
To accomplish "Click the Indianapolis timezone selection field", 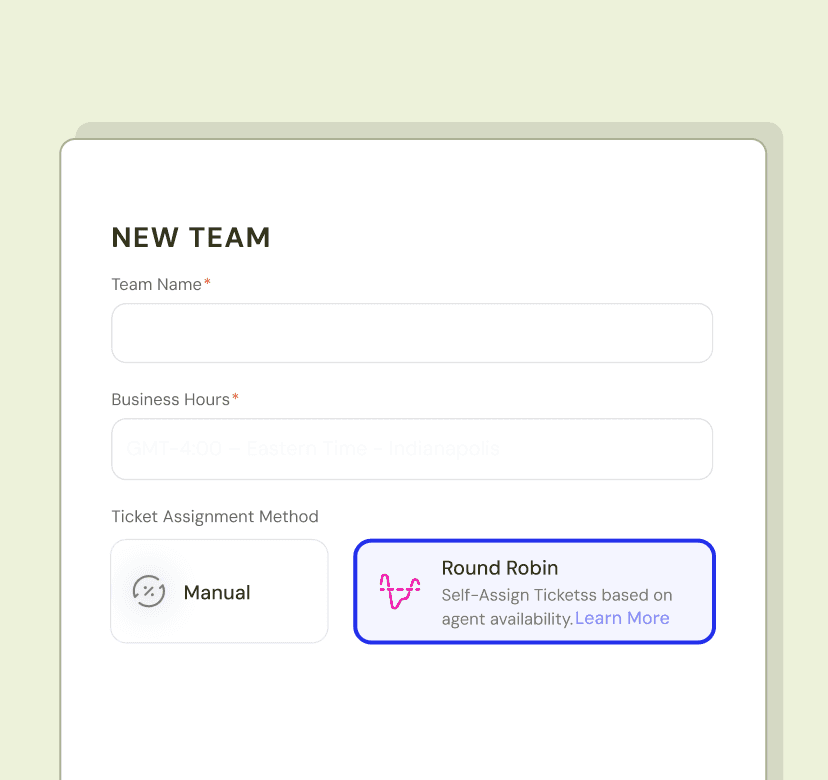I will [x=412, y=449].
